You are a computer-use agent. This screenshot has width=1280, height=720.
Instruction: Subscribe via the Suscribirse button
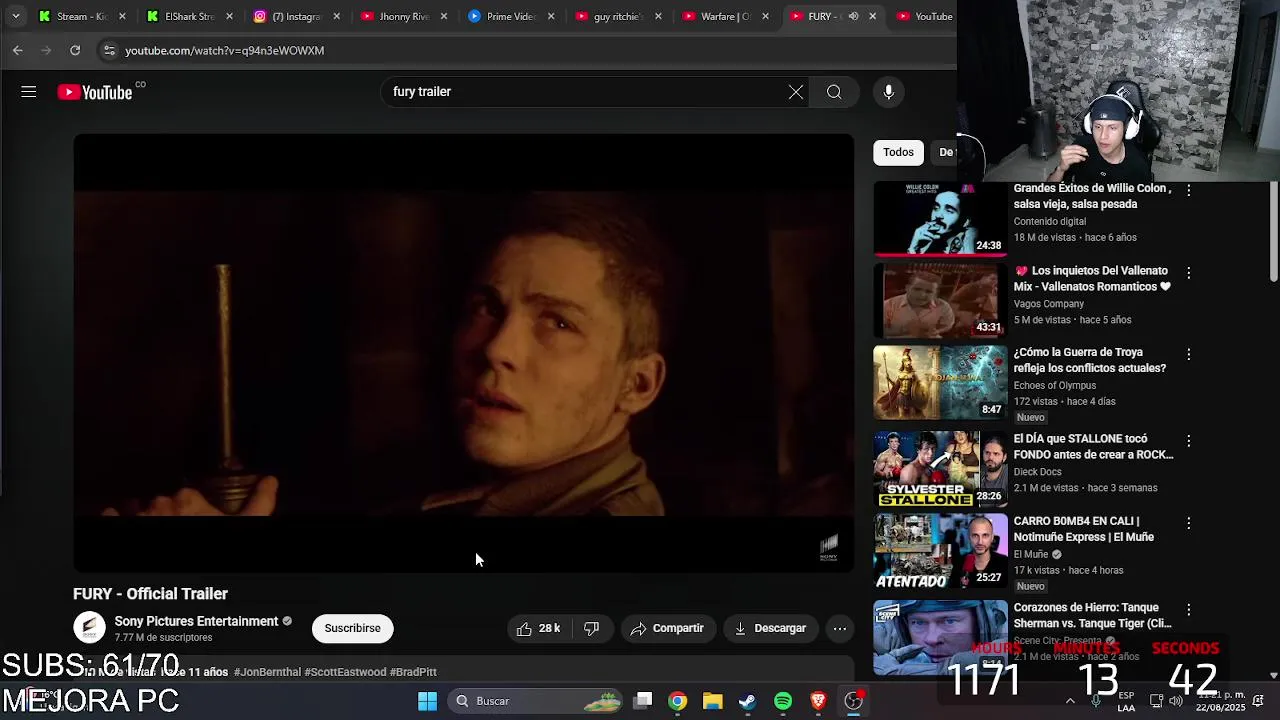click(x=352, y=628)
